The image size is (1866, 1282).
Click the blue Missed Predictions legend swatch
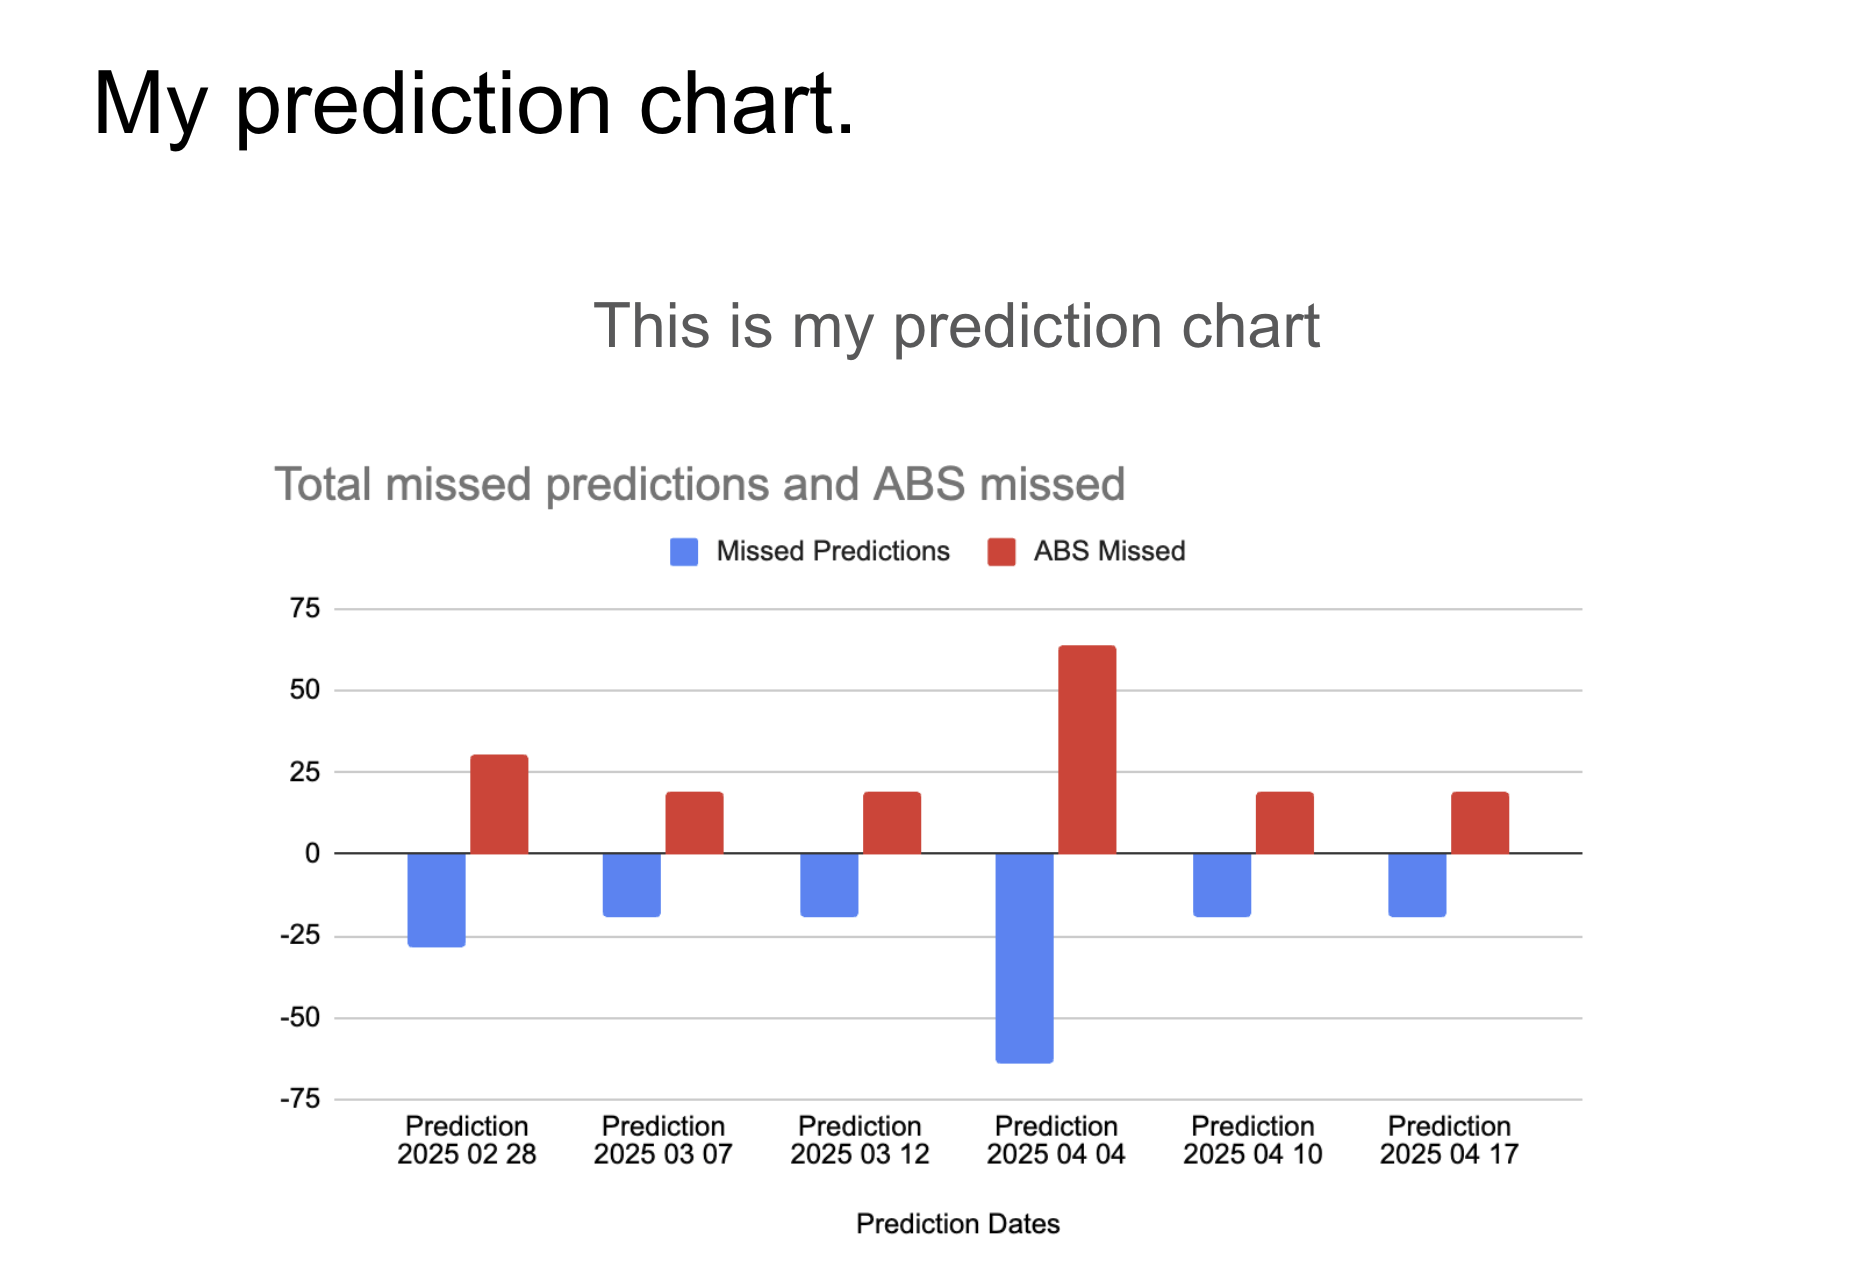click(x=684, y=552)
